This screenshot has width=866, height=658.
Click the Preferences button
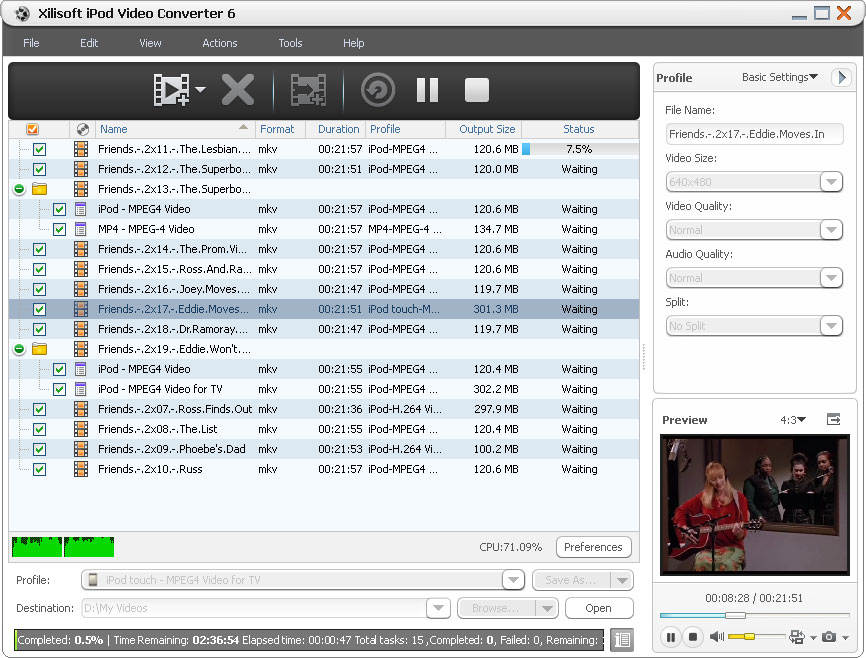593,547
